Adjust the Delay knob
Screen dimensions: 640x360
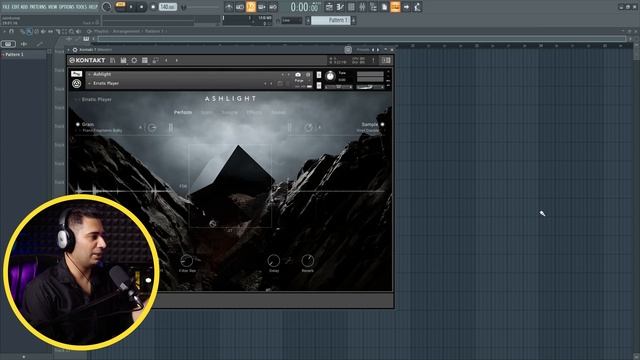(273, 260)
